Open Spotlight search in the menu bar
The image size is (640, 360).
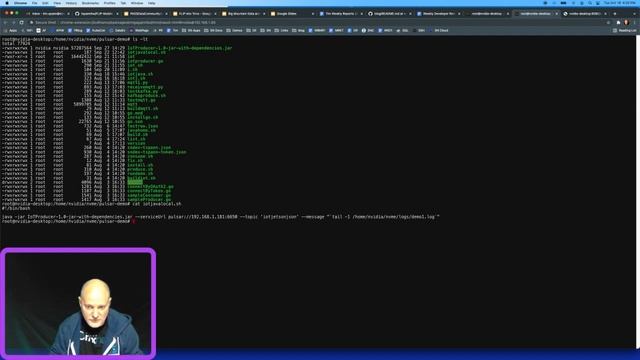(589, 3)
